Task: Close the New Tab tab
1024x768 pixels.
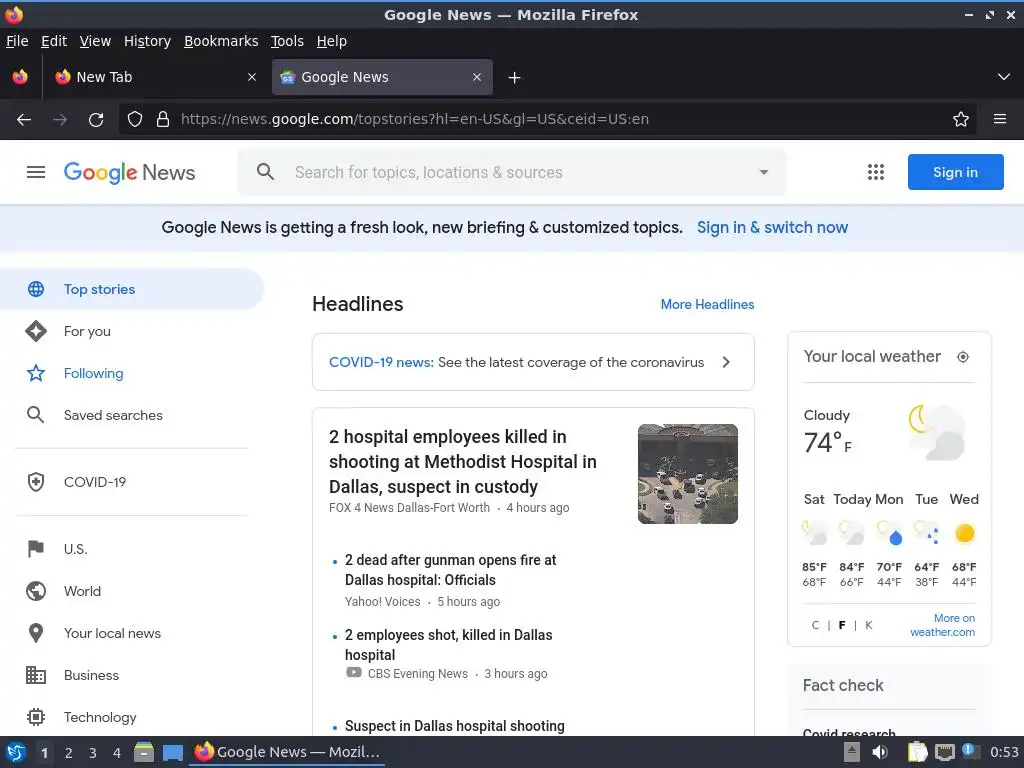Action: point(251,77)
